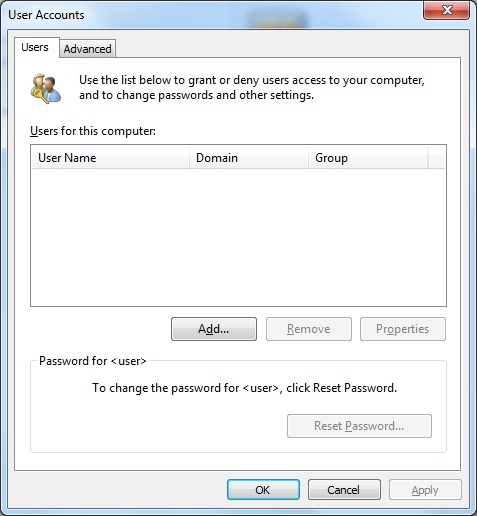
Task: Click the Remove button
Action: tap(309, 329)
